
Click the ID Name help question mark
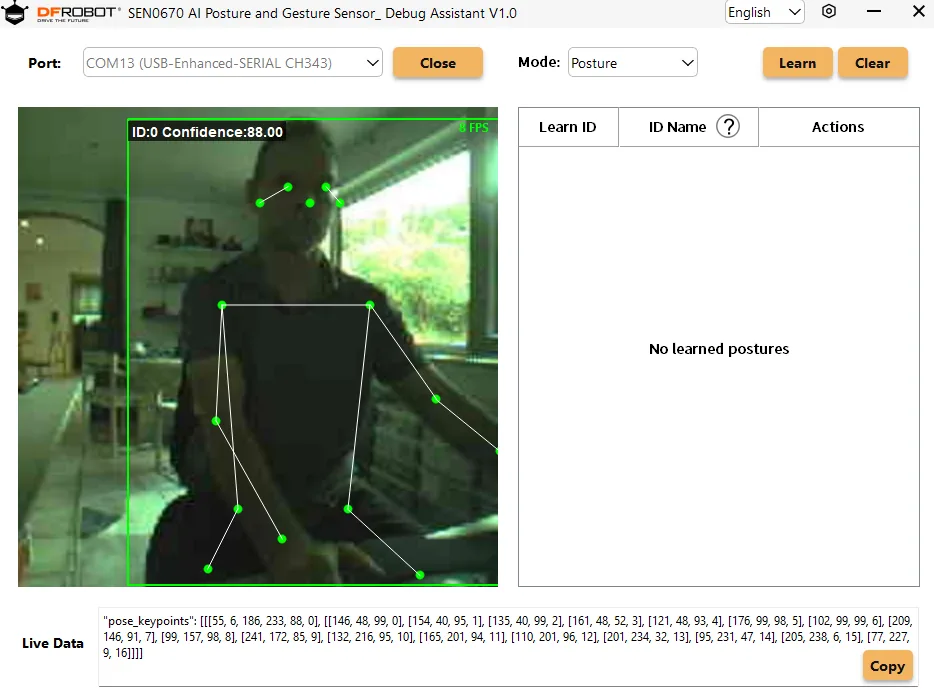(x=728, y=126)
